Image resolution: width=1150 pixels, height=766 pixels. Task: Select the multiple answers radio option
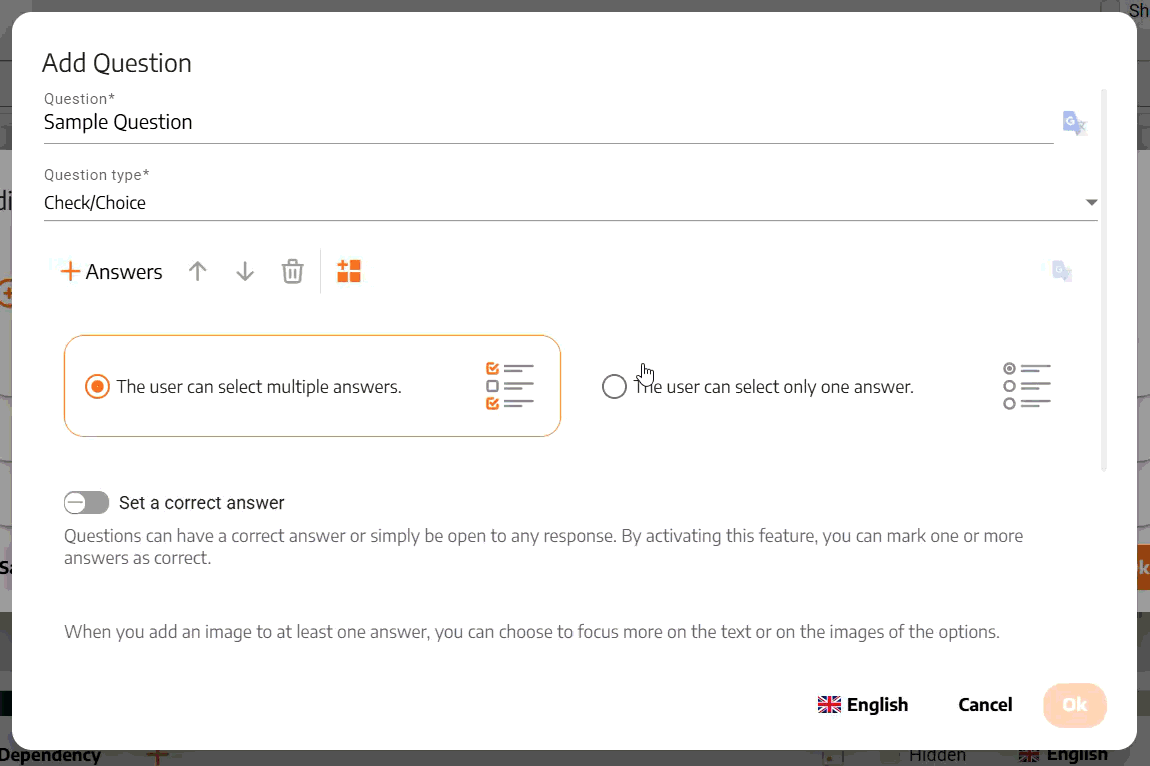(x=97, y=387)
